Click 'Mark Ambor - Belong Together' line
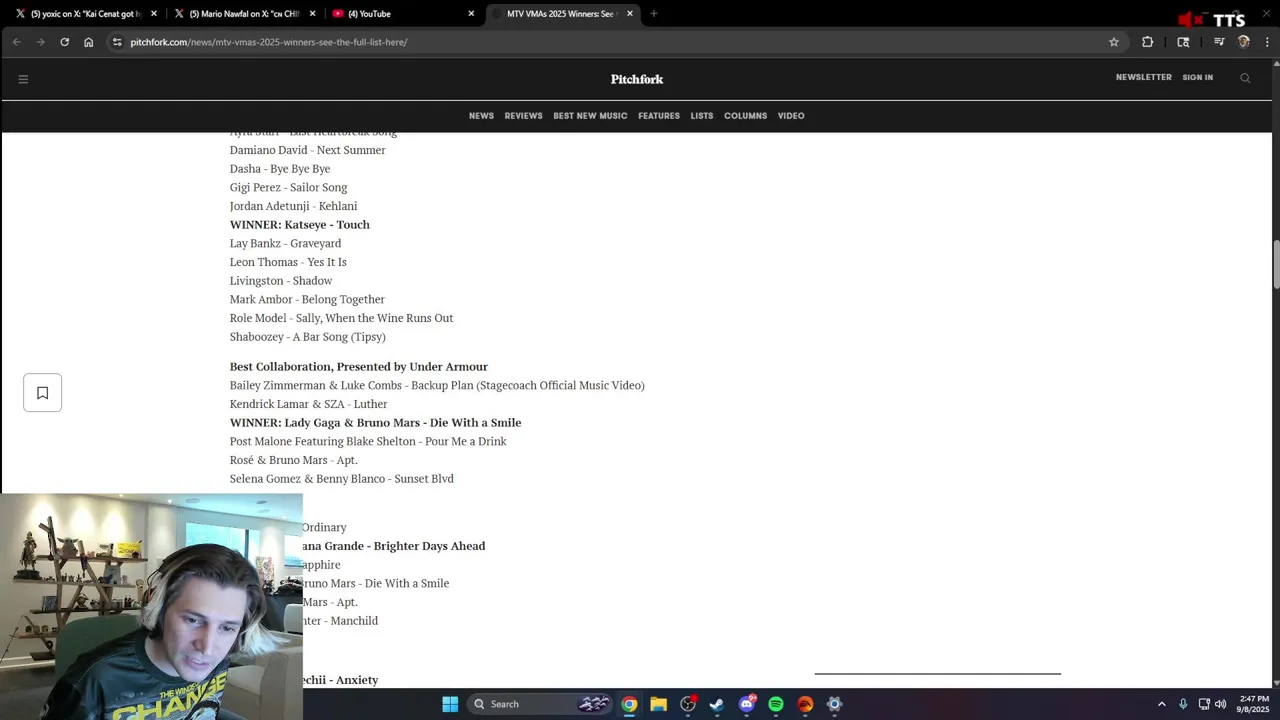 (x=307, y=300)
